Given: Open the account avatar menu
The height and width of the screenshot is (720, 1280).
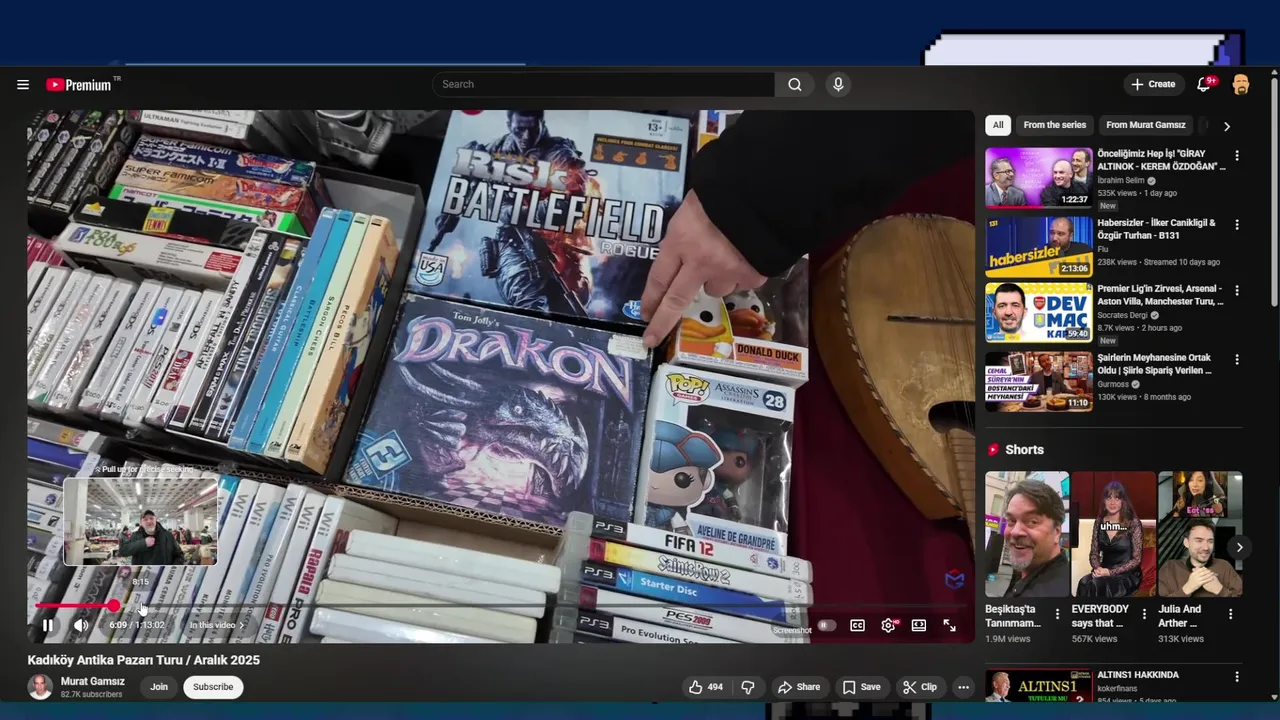Looking at the screenshot, I should pos(1241,85).
